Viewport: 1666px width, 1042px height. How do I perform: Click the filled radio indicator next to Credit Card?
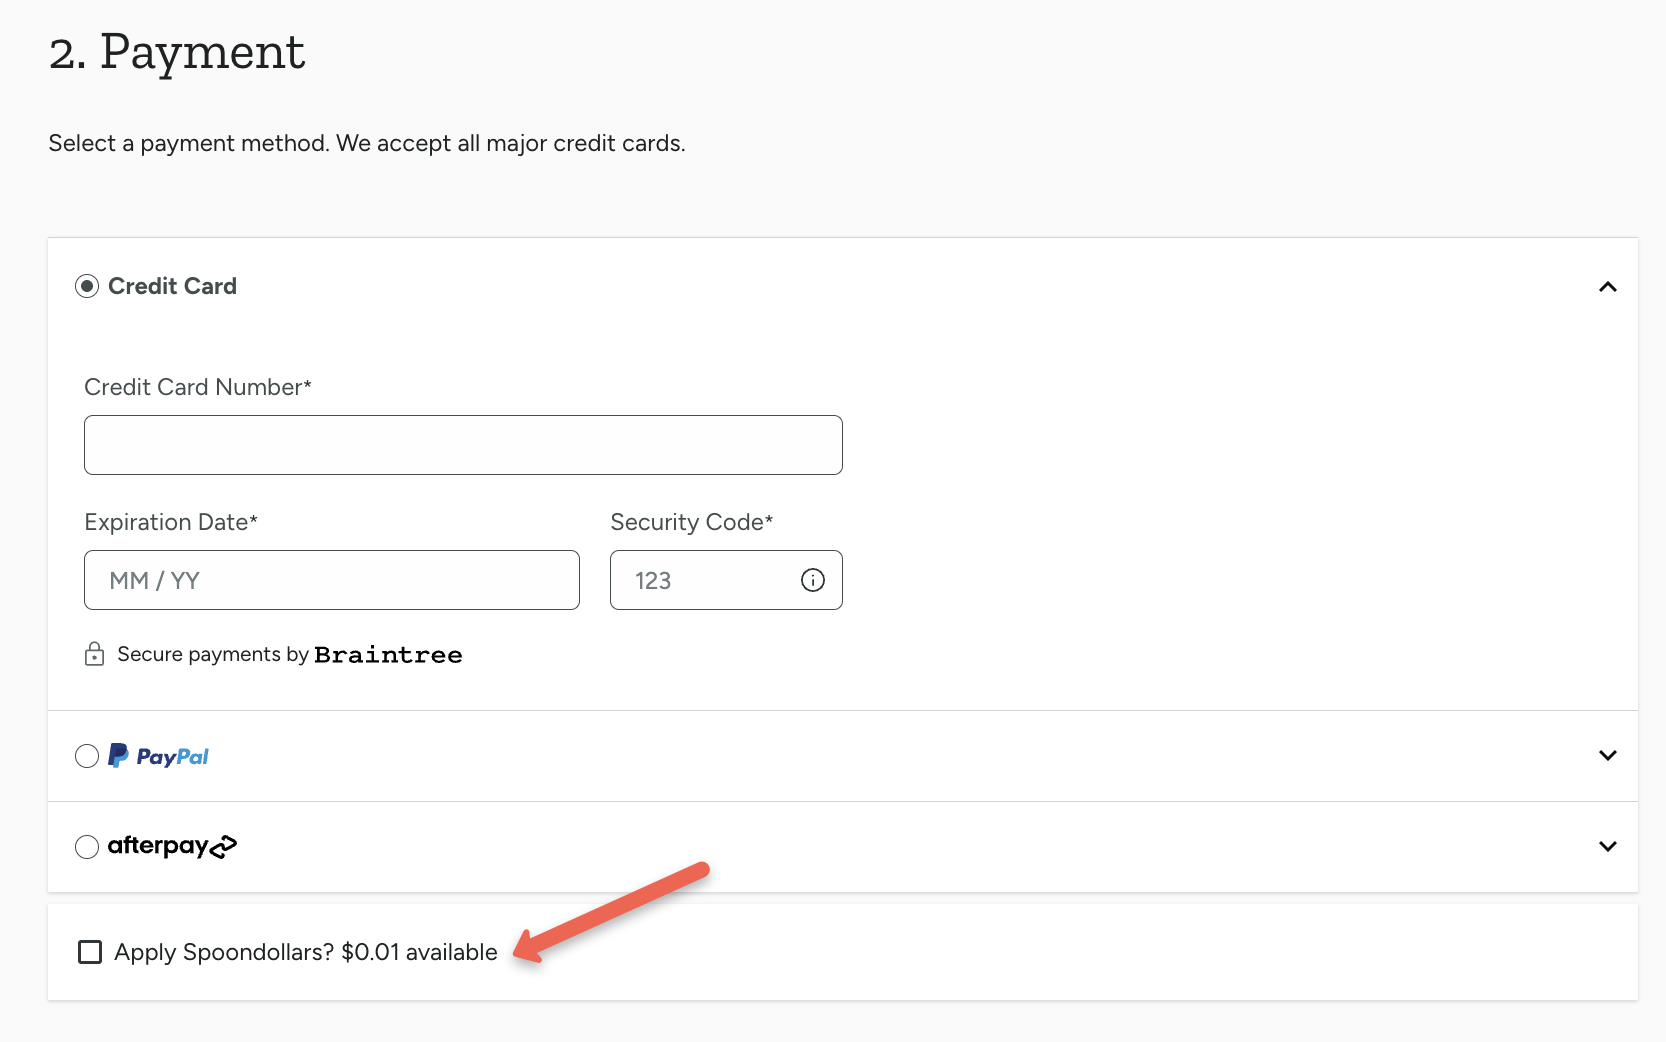(x=87, y=286)
